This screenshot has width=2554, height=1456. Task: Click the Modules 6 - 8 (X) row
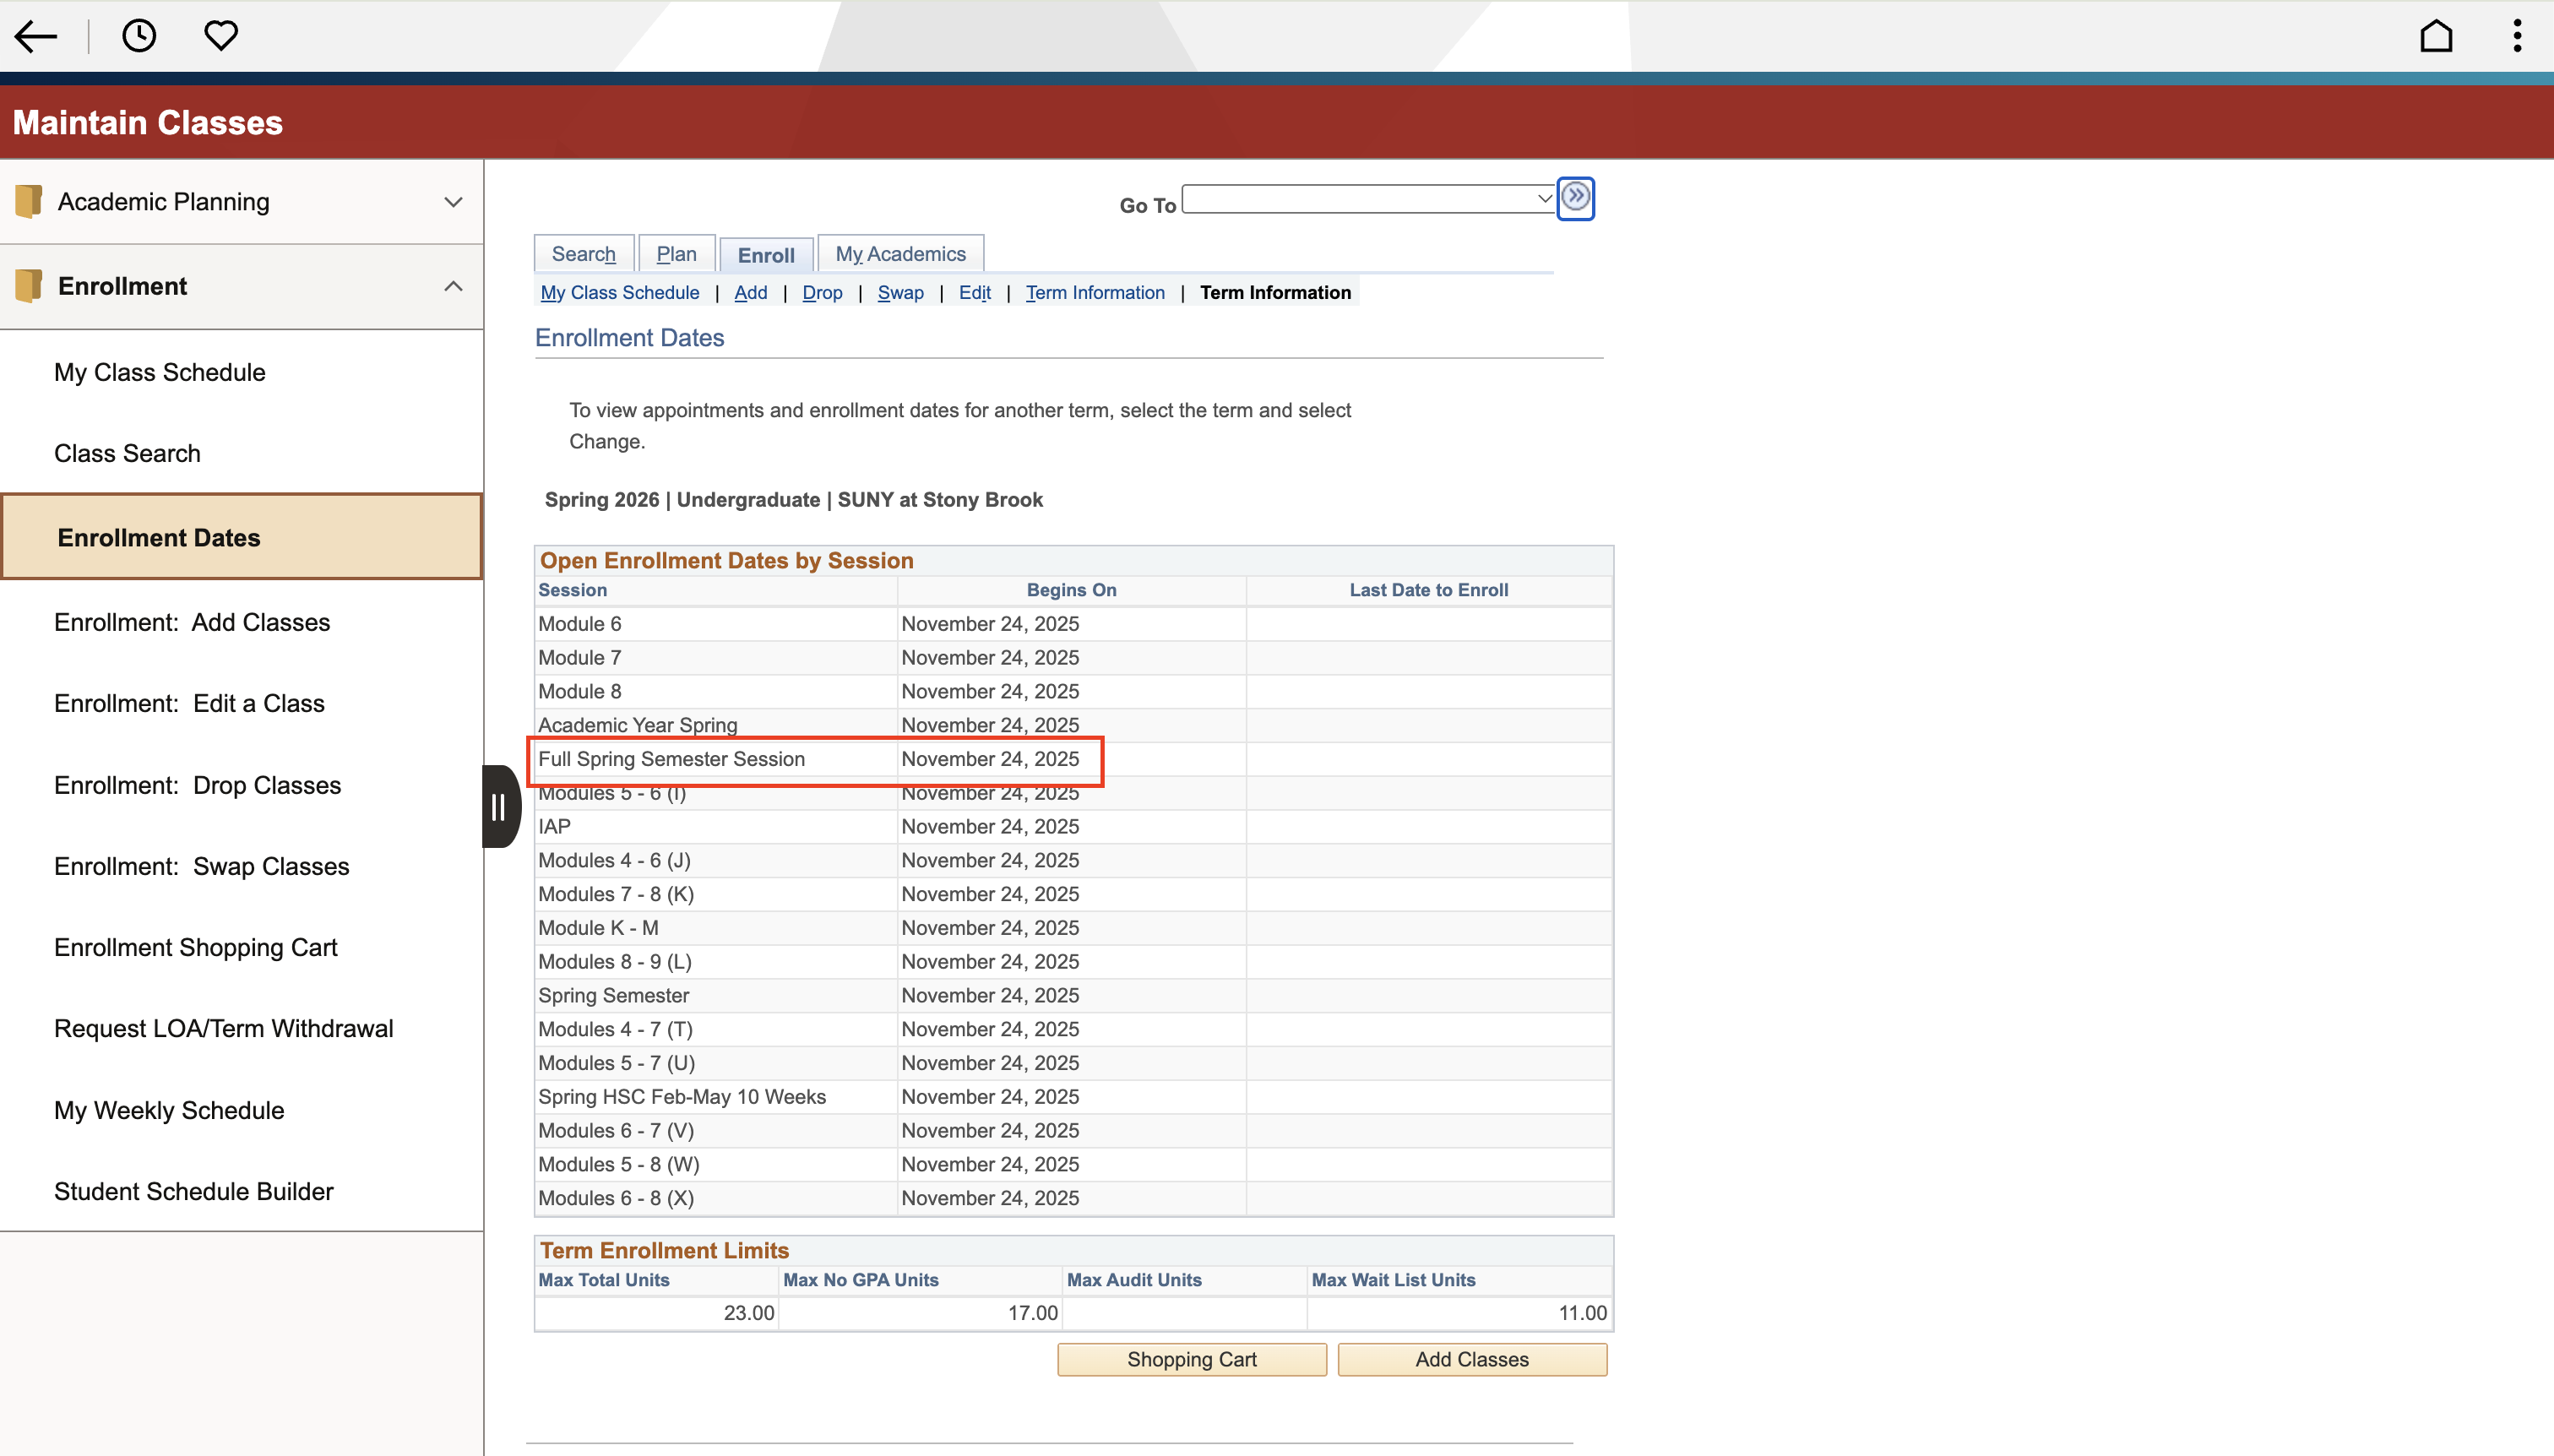click(x=1073, y=1199)
